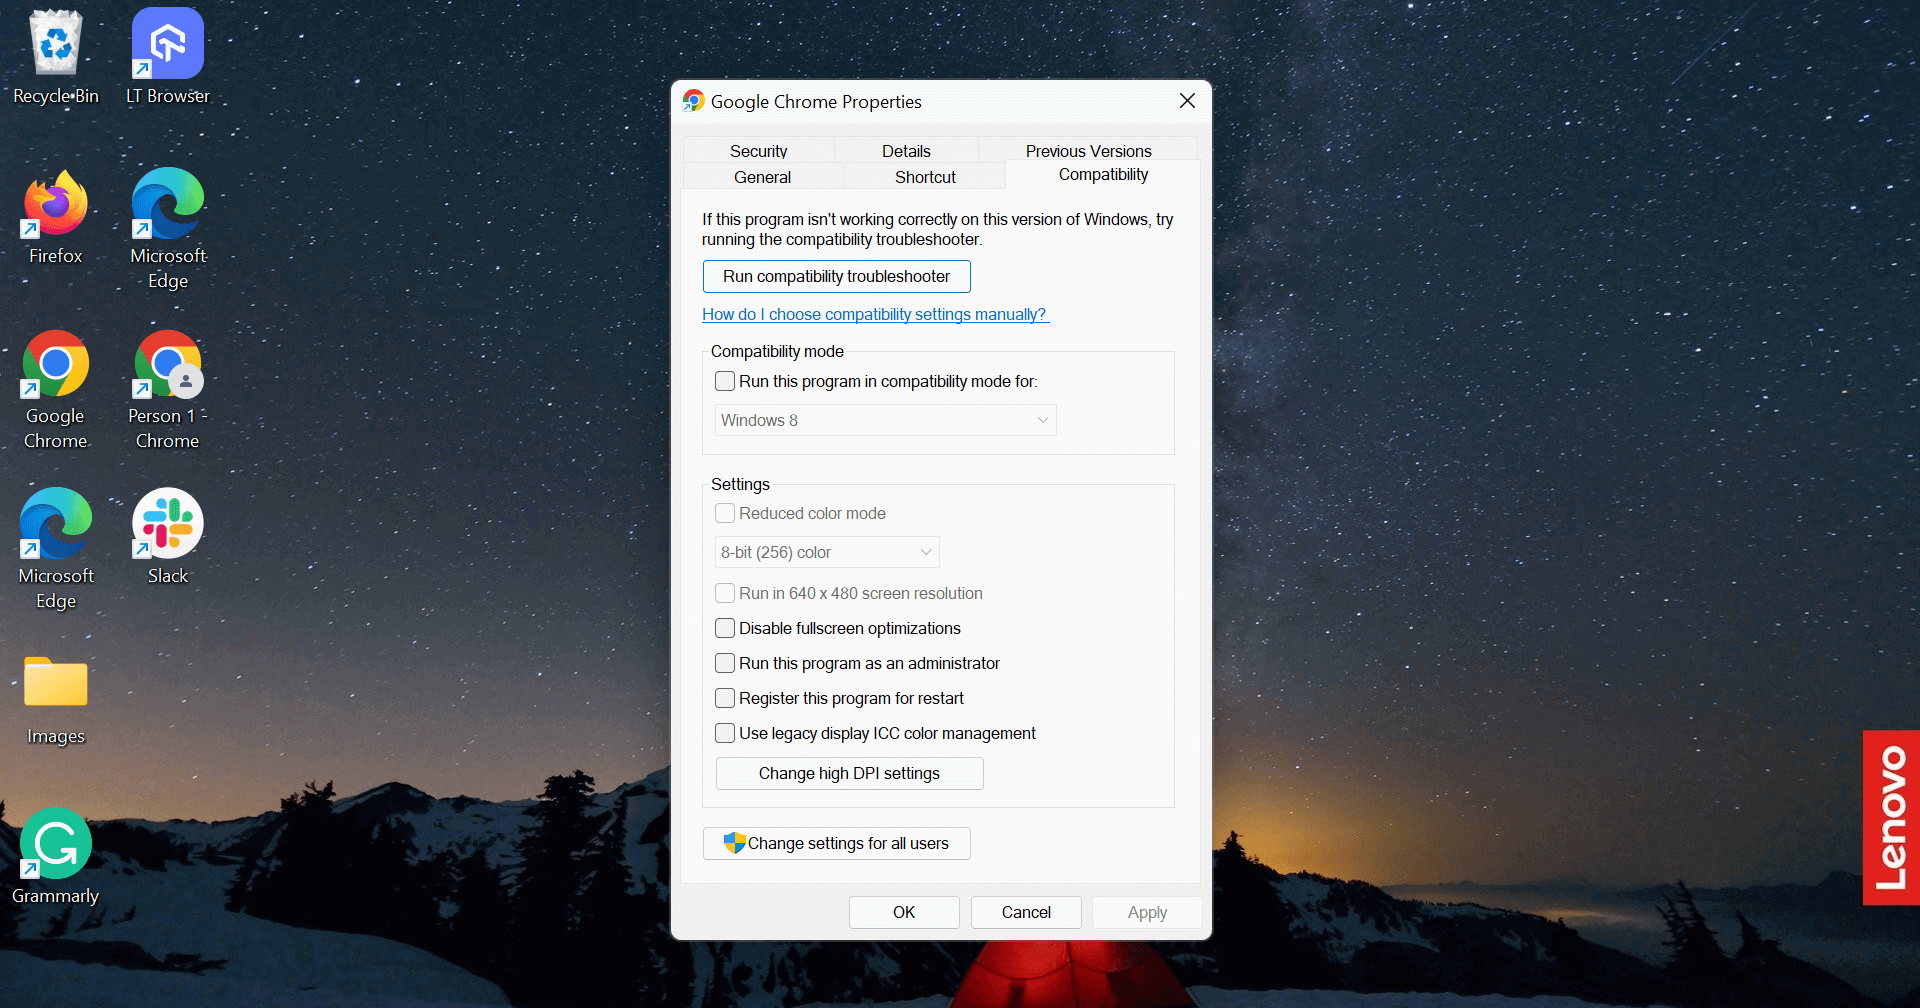This screenshot has width=1920, height=1008.
Task: Toggle Run in 640 x 480 screen resolution
Action: (725, 593)
